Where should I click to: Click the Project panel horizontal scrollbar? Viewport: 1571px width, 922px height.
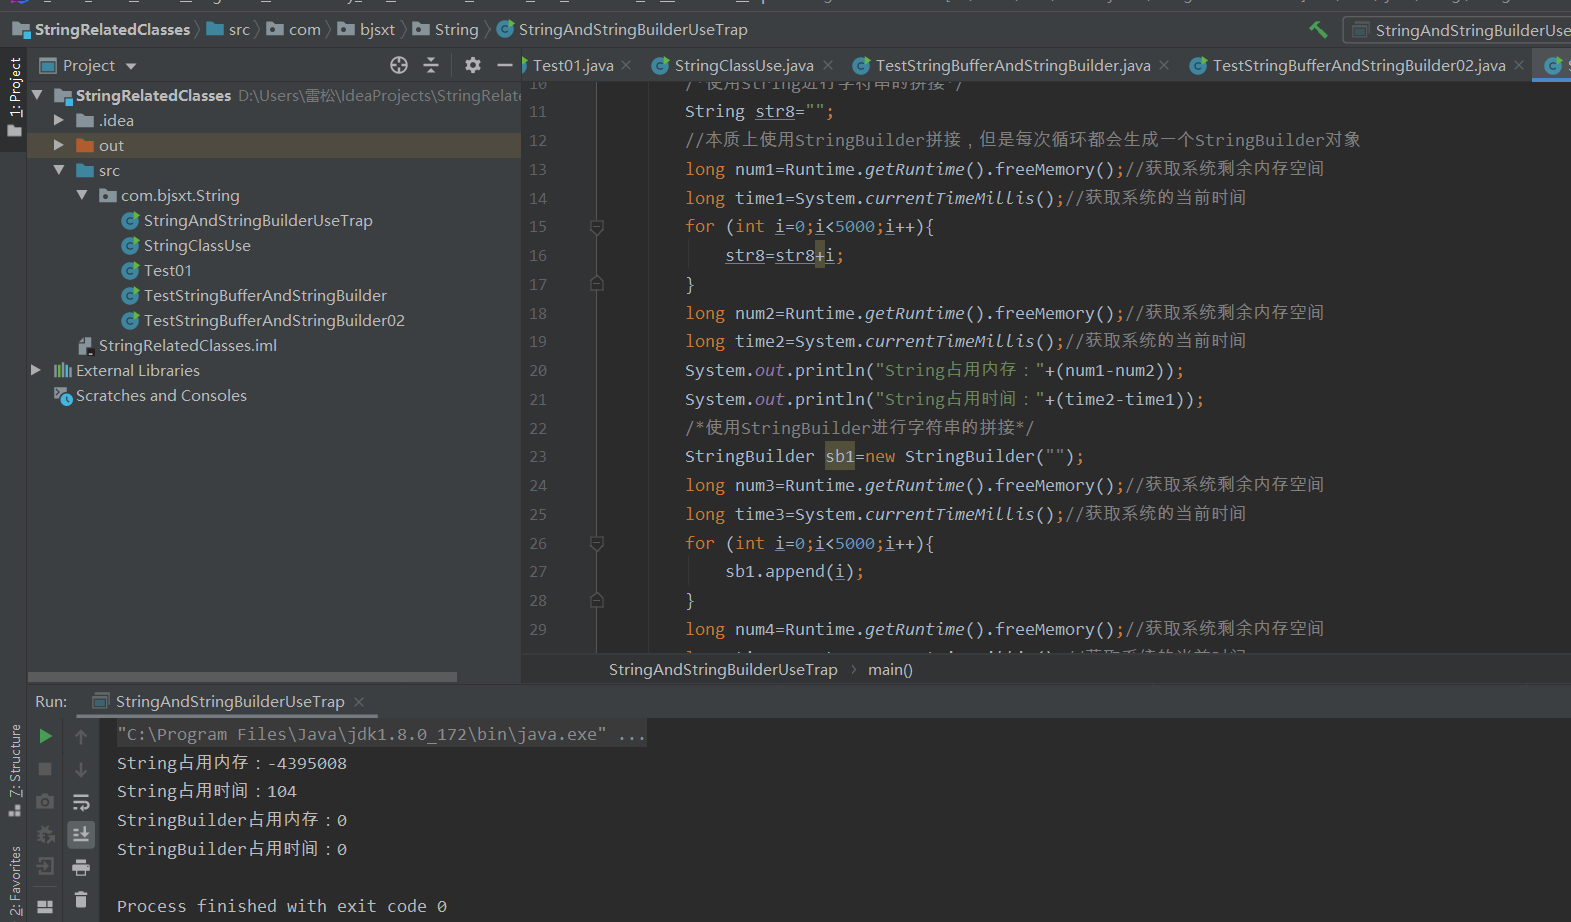[243, 677]
